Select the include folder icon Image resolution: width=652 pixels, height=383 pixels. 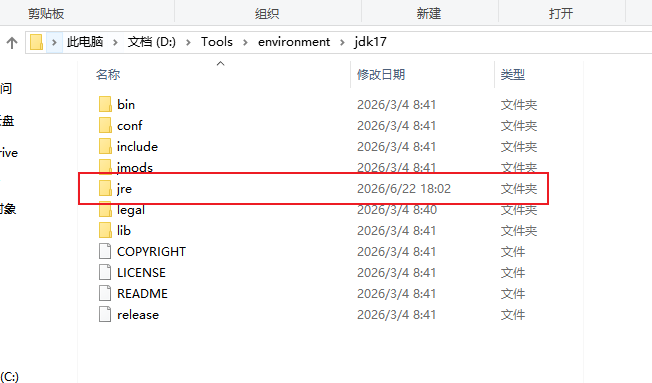105,146
